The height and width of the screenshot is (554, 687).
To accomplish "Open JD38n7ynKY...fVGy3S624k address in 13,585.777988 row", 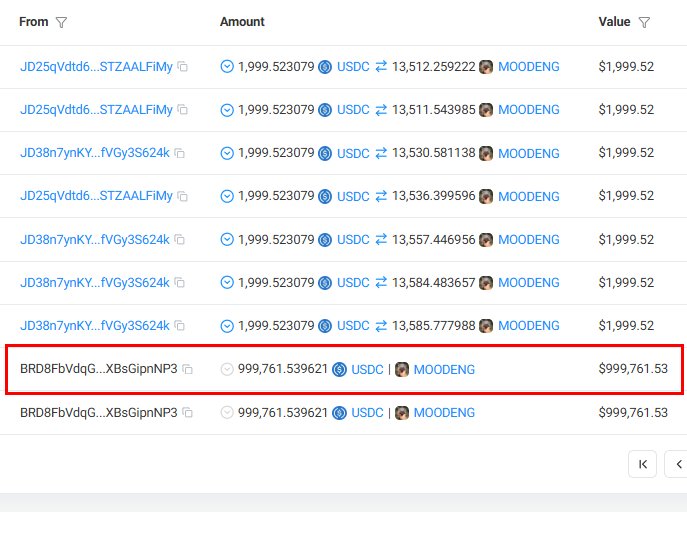I will coord(95,326).
